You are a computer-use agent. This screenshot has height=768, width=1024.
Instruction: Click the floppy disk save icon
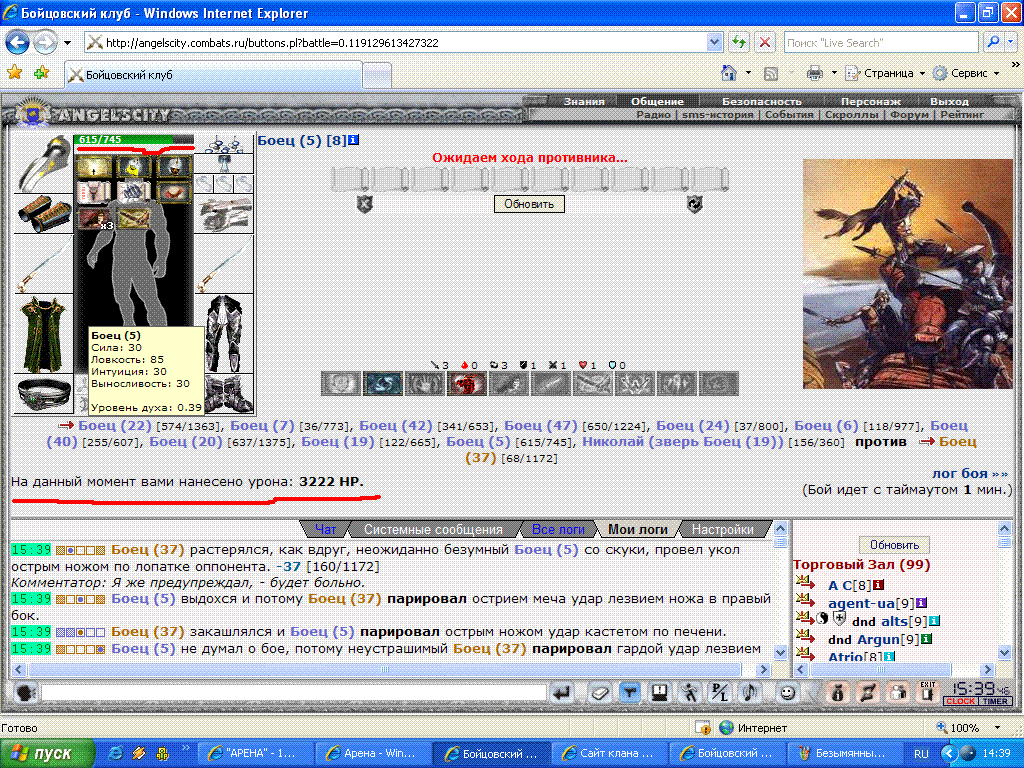(660, 692)
